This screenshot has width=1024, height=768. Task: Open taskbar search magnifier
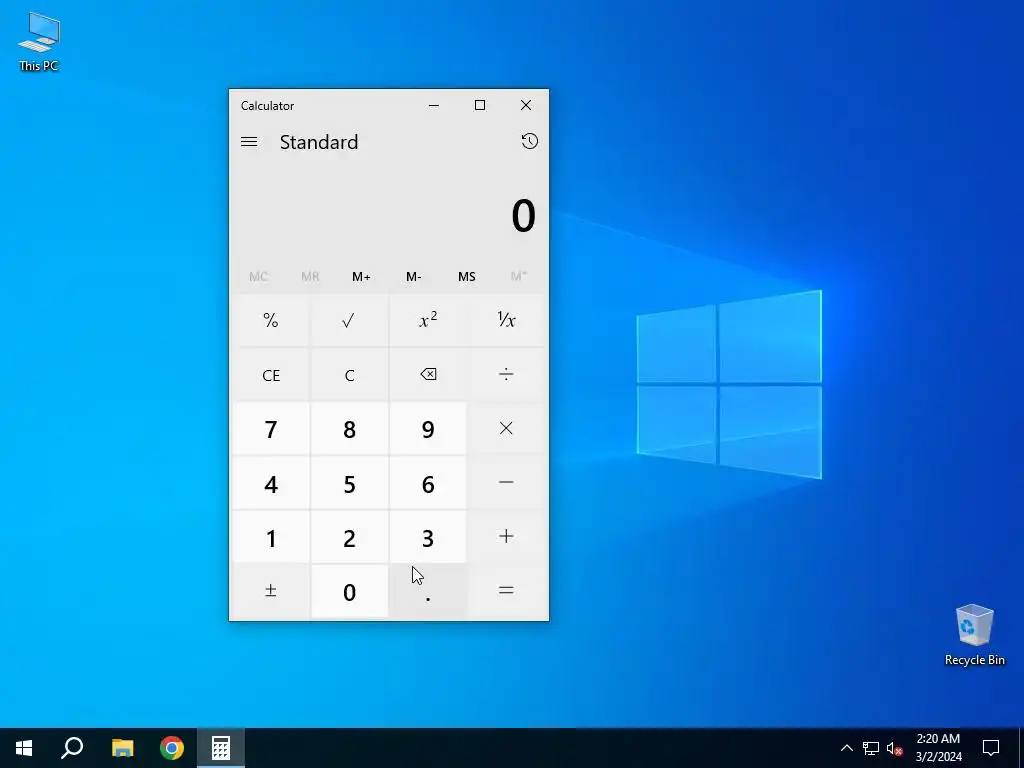[x=72, y=748]
